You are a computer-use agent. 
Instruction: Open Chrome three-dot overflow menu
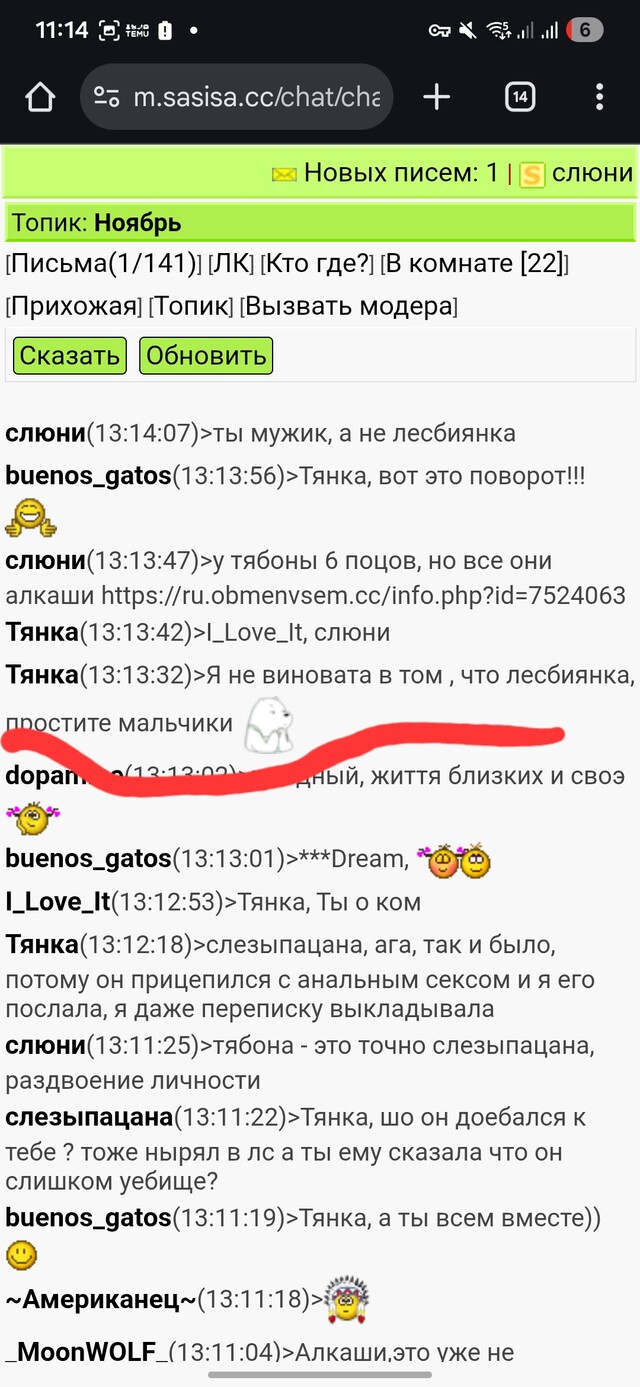(599, 97)
